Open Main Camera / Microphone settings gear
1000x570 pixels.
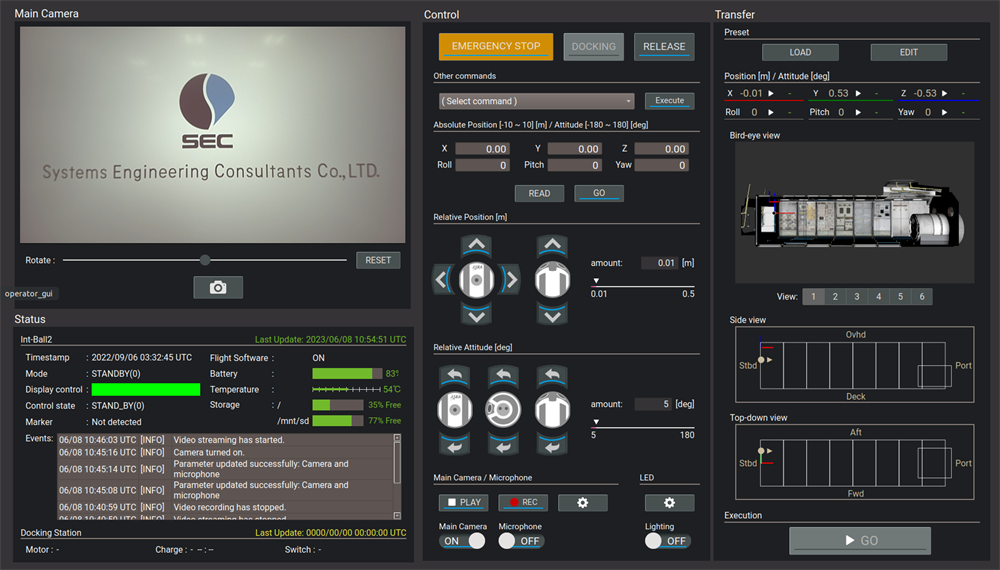click(582, 502)
